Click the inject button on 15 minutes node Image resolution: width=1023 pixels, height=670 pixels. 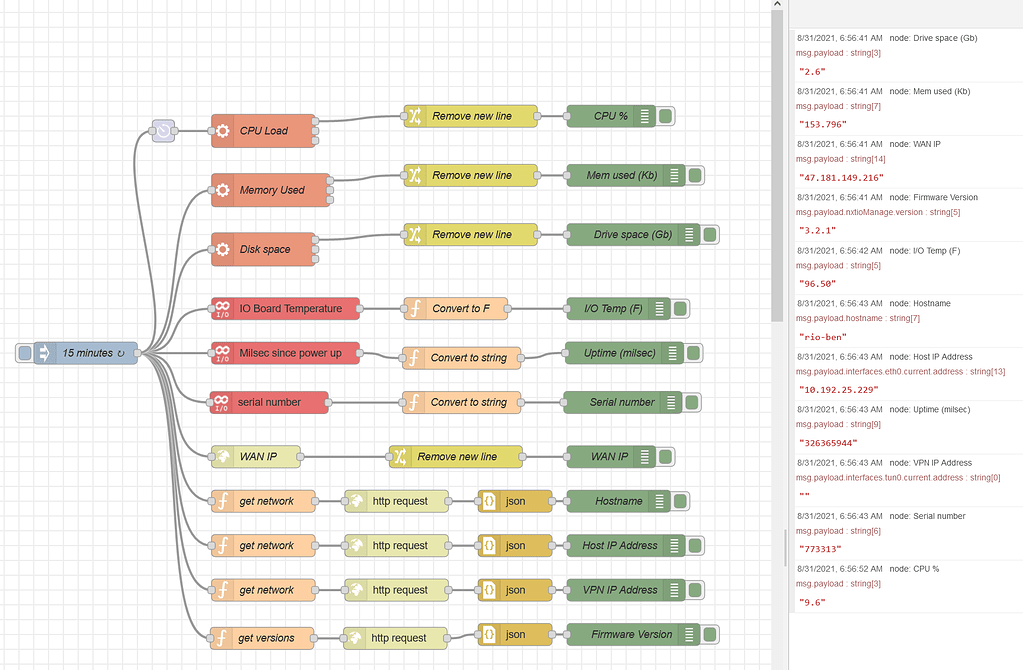(x=22, y=352)
